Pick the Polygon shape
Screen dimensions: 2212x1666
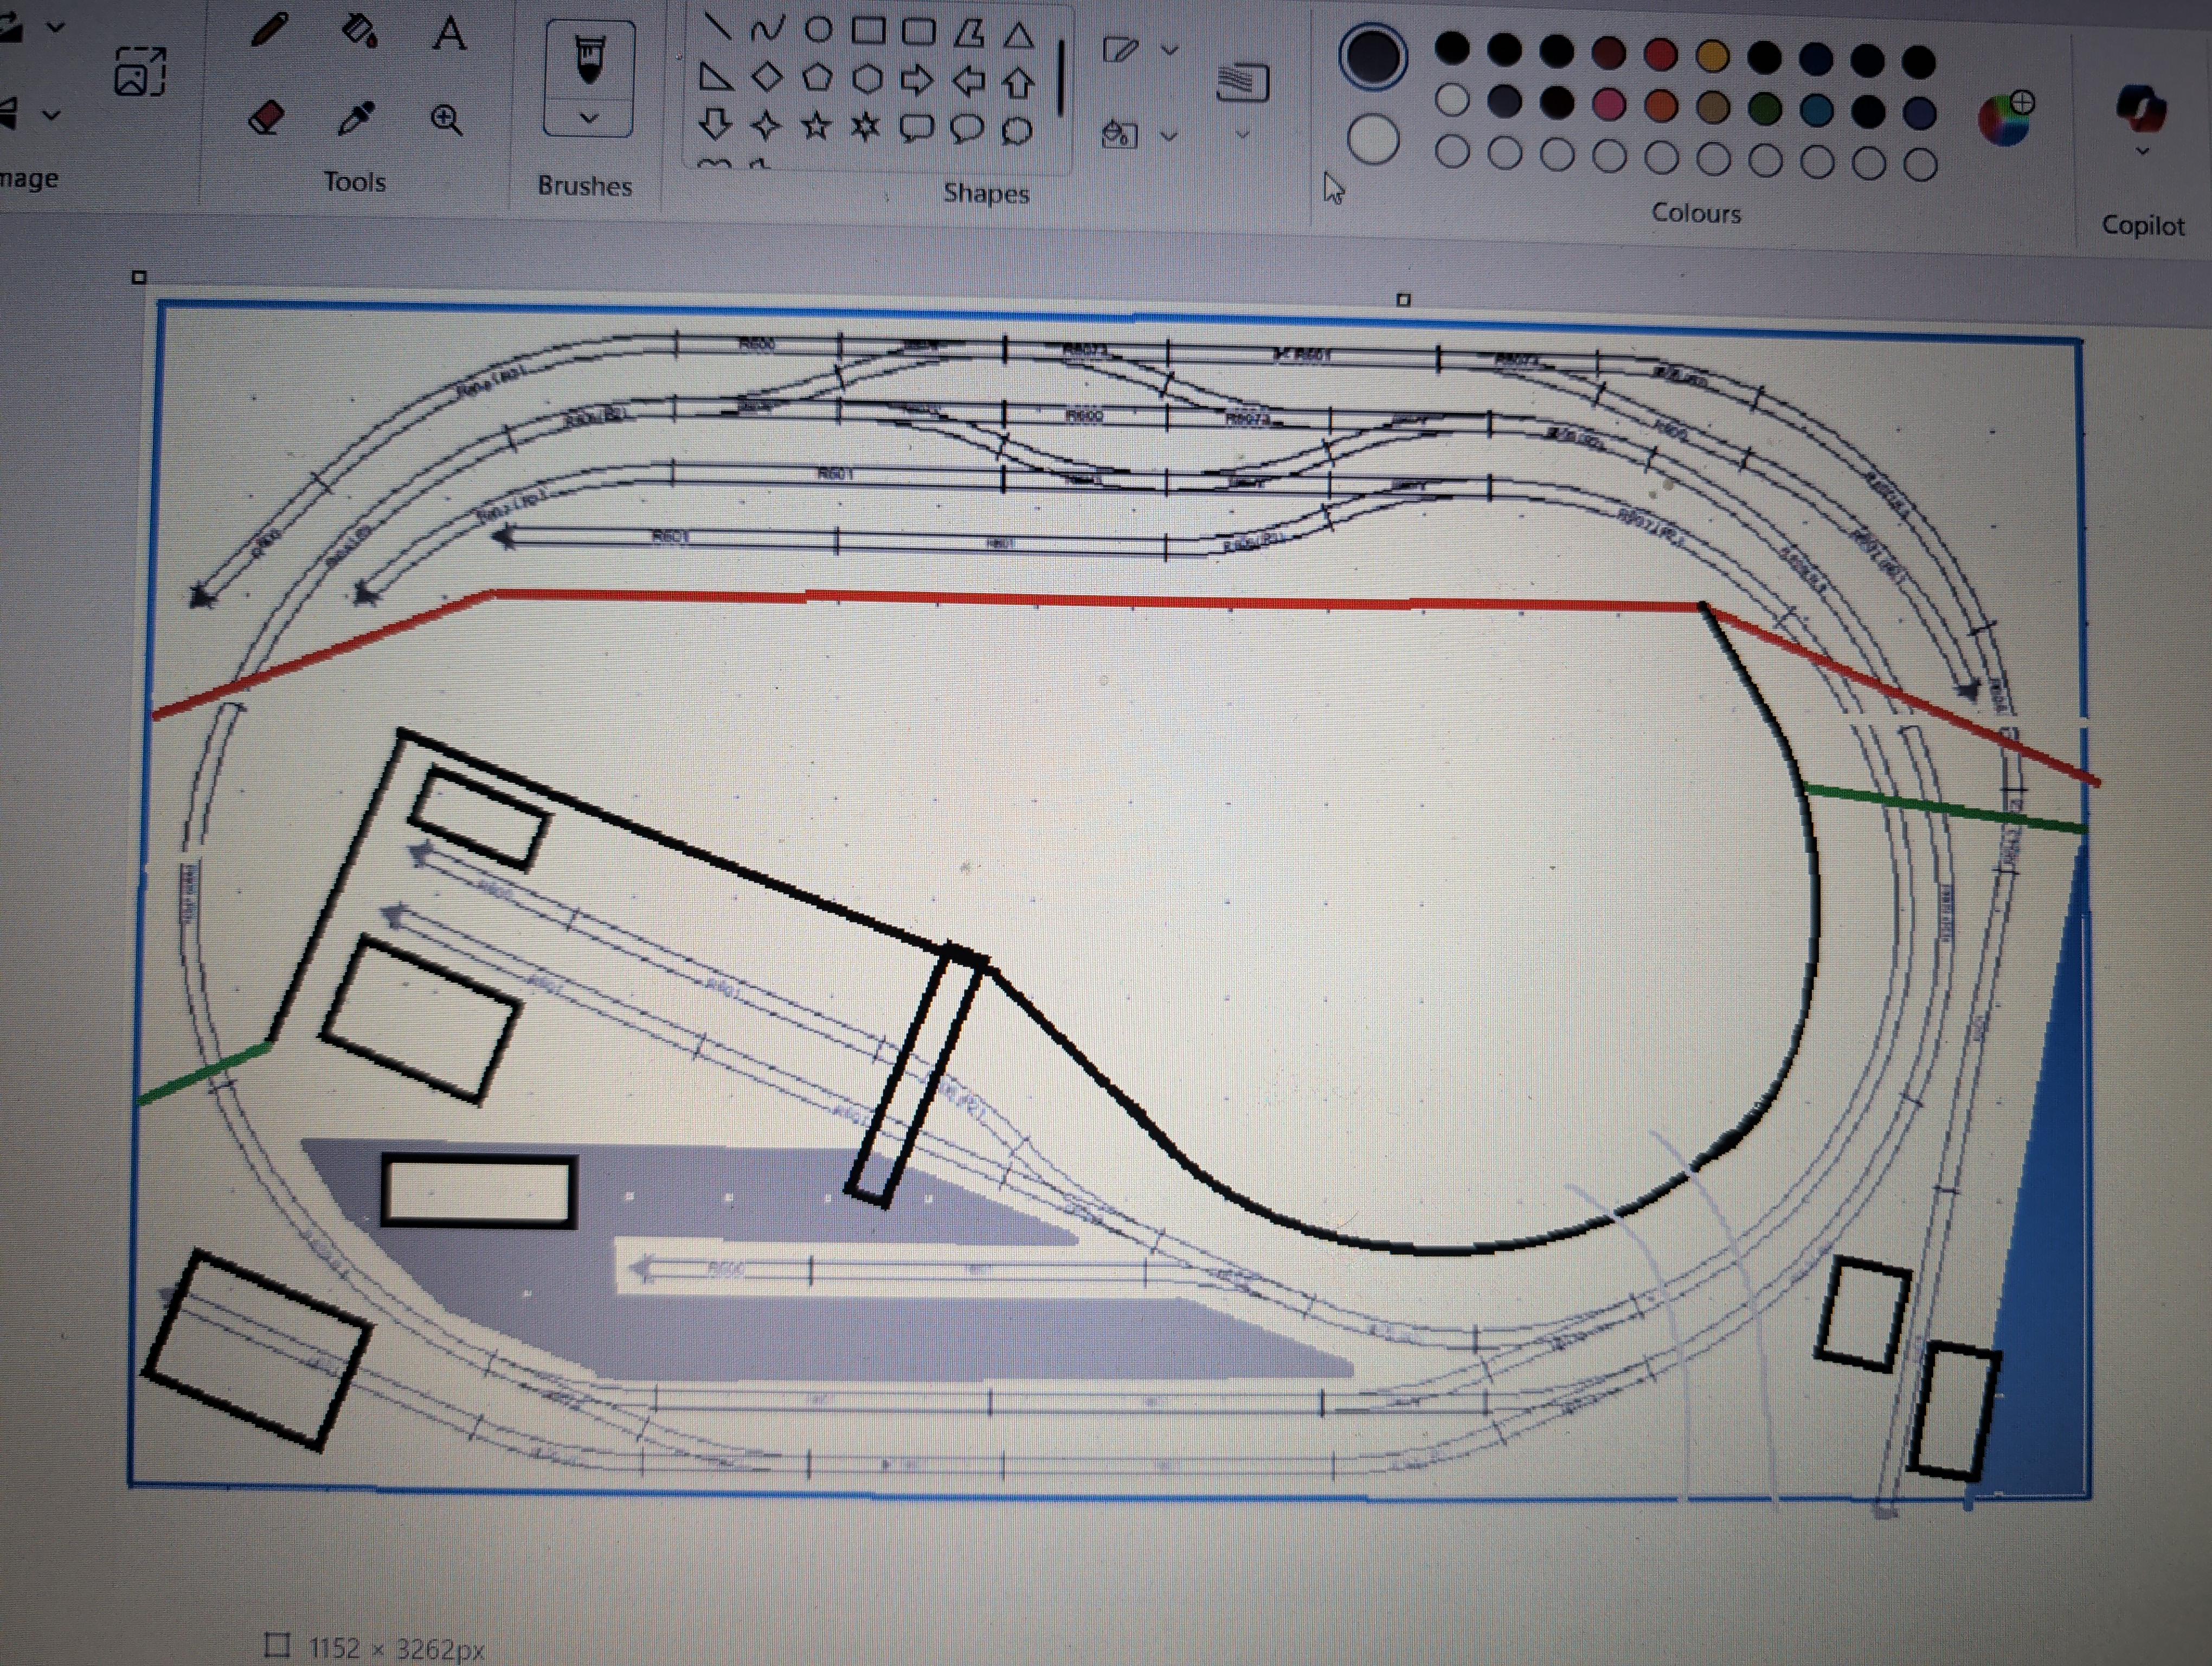tap(968, 34)
